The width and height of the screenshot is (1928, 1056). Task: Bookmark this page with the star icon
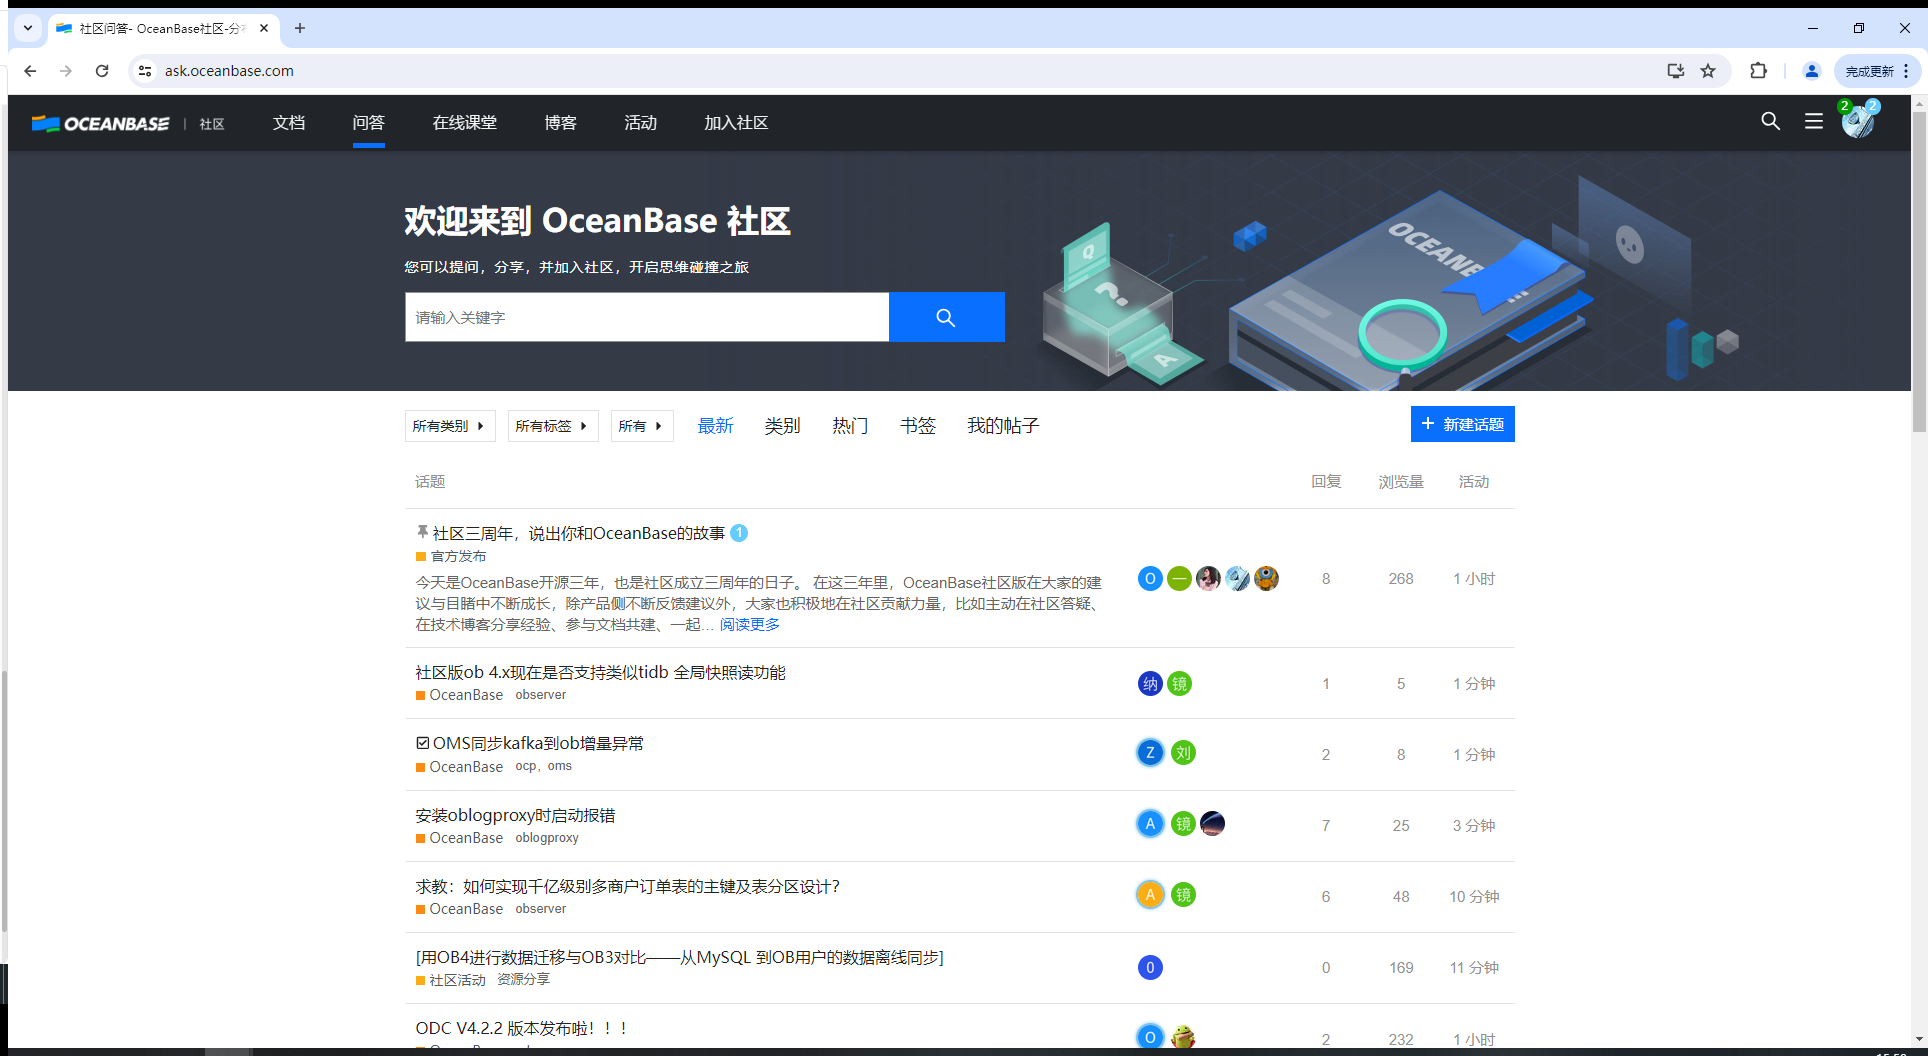pyautogui.click(x=1708, y=71)
